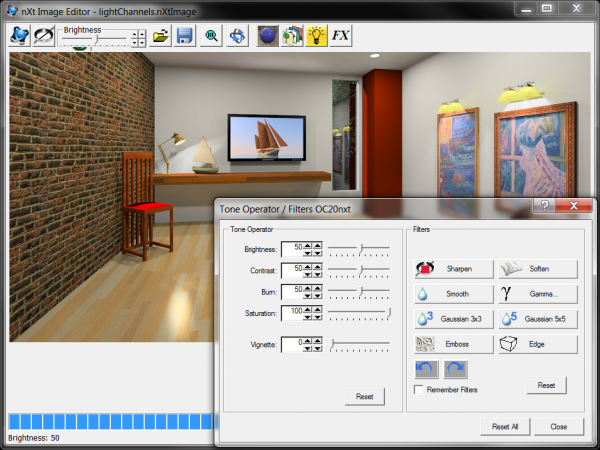Viewport: 600px width, 450px height.
Task: Undo the last filter with the left blue arrow
Action: click(426, 369)
